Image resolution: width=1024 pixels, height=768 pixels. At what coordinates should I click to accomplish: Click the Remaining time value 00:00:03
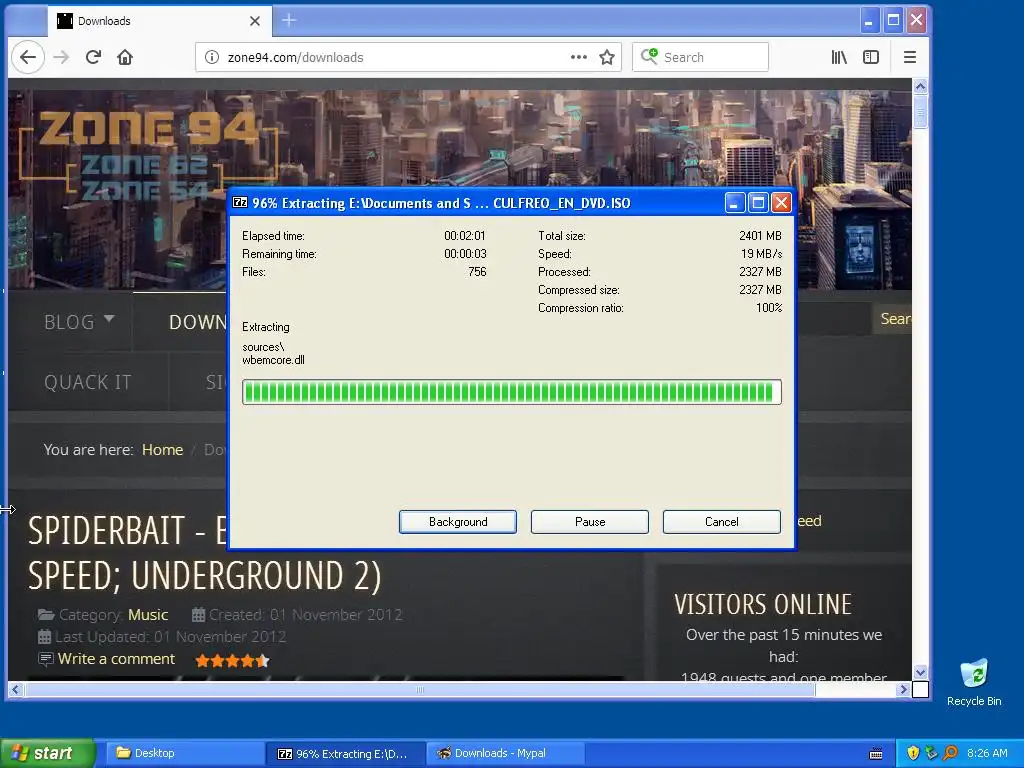click(465, 254)
